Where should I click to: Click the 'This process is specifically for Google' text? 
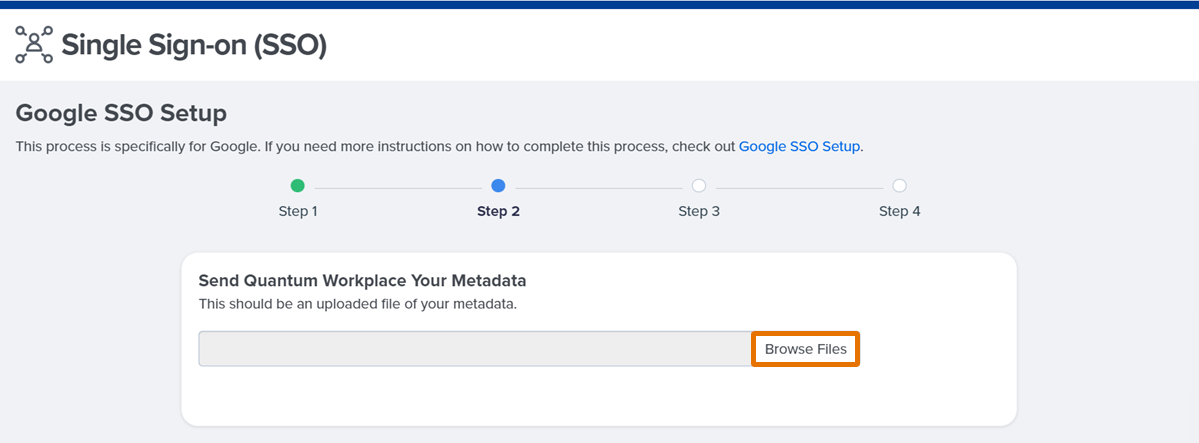138,146
